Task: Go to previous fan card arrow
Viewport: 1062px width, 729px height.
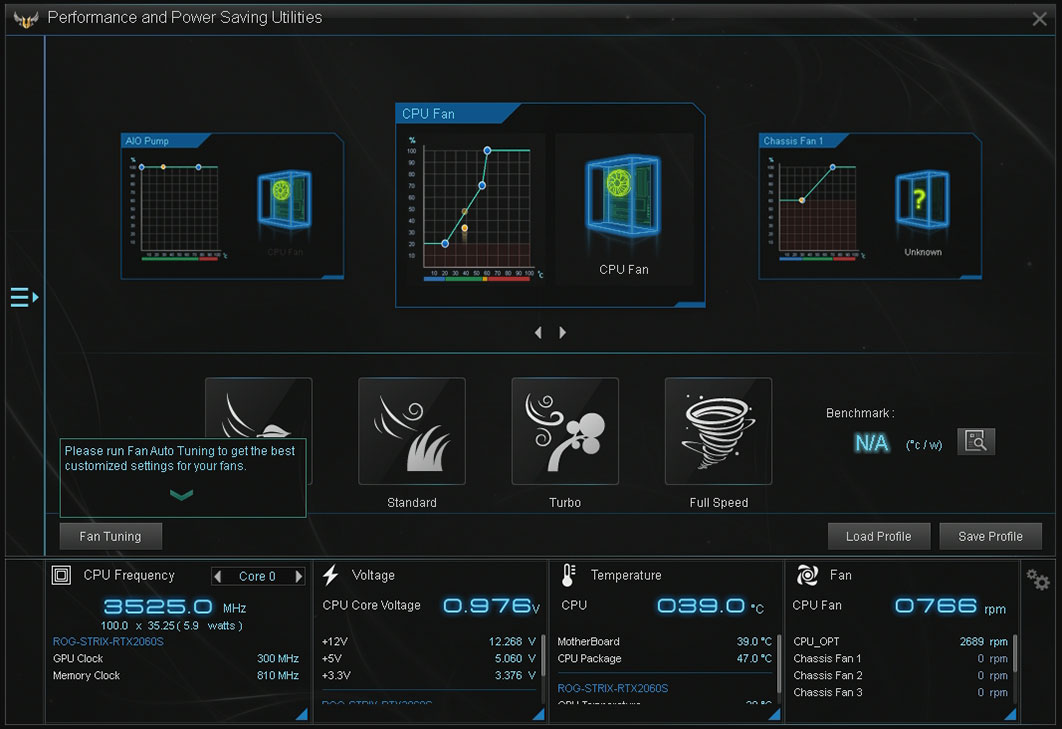Action: [538, 333]
